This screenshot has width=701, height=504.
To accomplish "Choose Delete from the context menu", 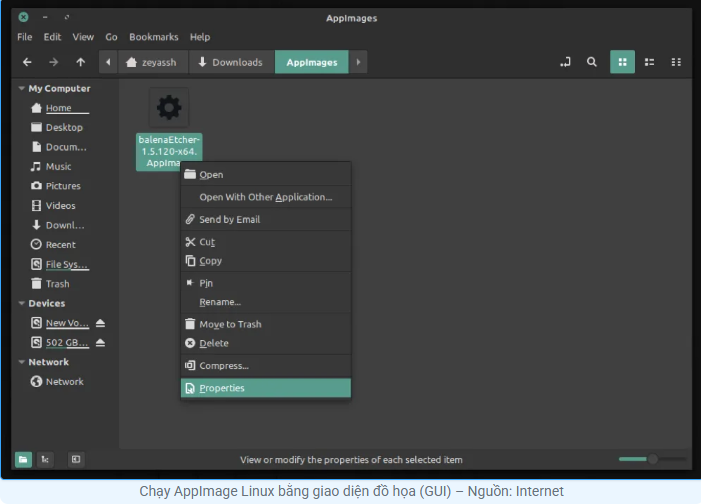I will tap(266, 343).
